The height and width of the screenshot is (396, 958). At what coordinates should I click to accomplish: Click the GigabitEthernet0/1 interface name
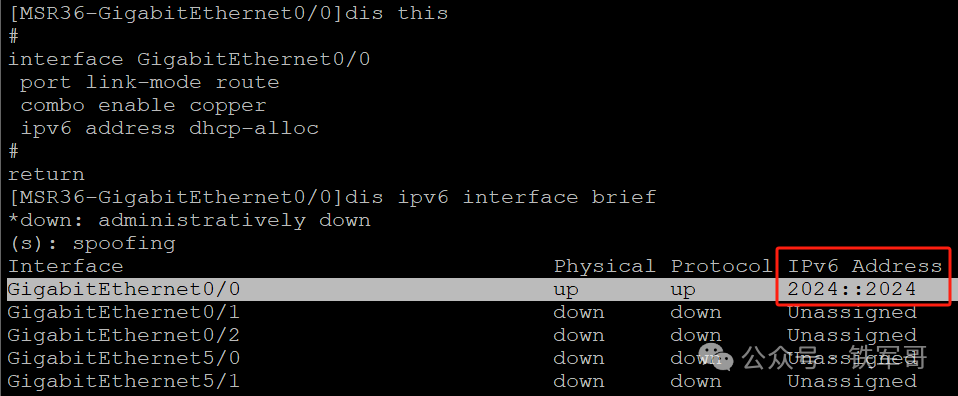click(x=123, y=312)
